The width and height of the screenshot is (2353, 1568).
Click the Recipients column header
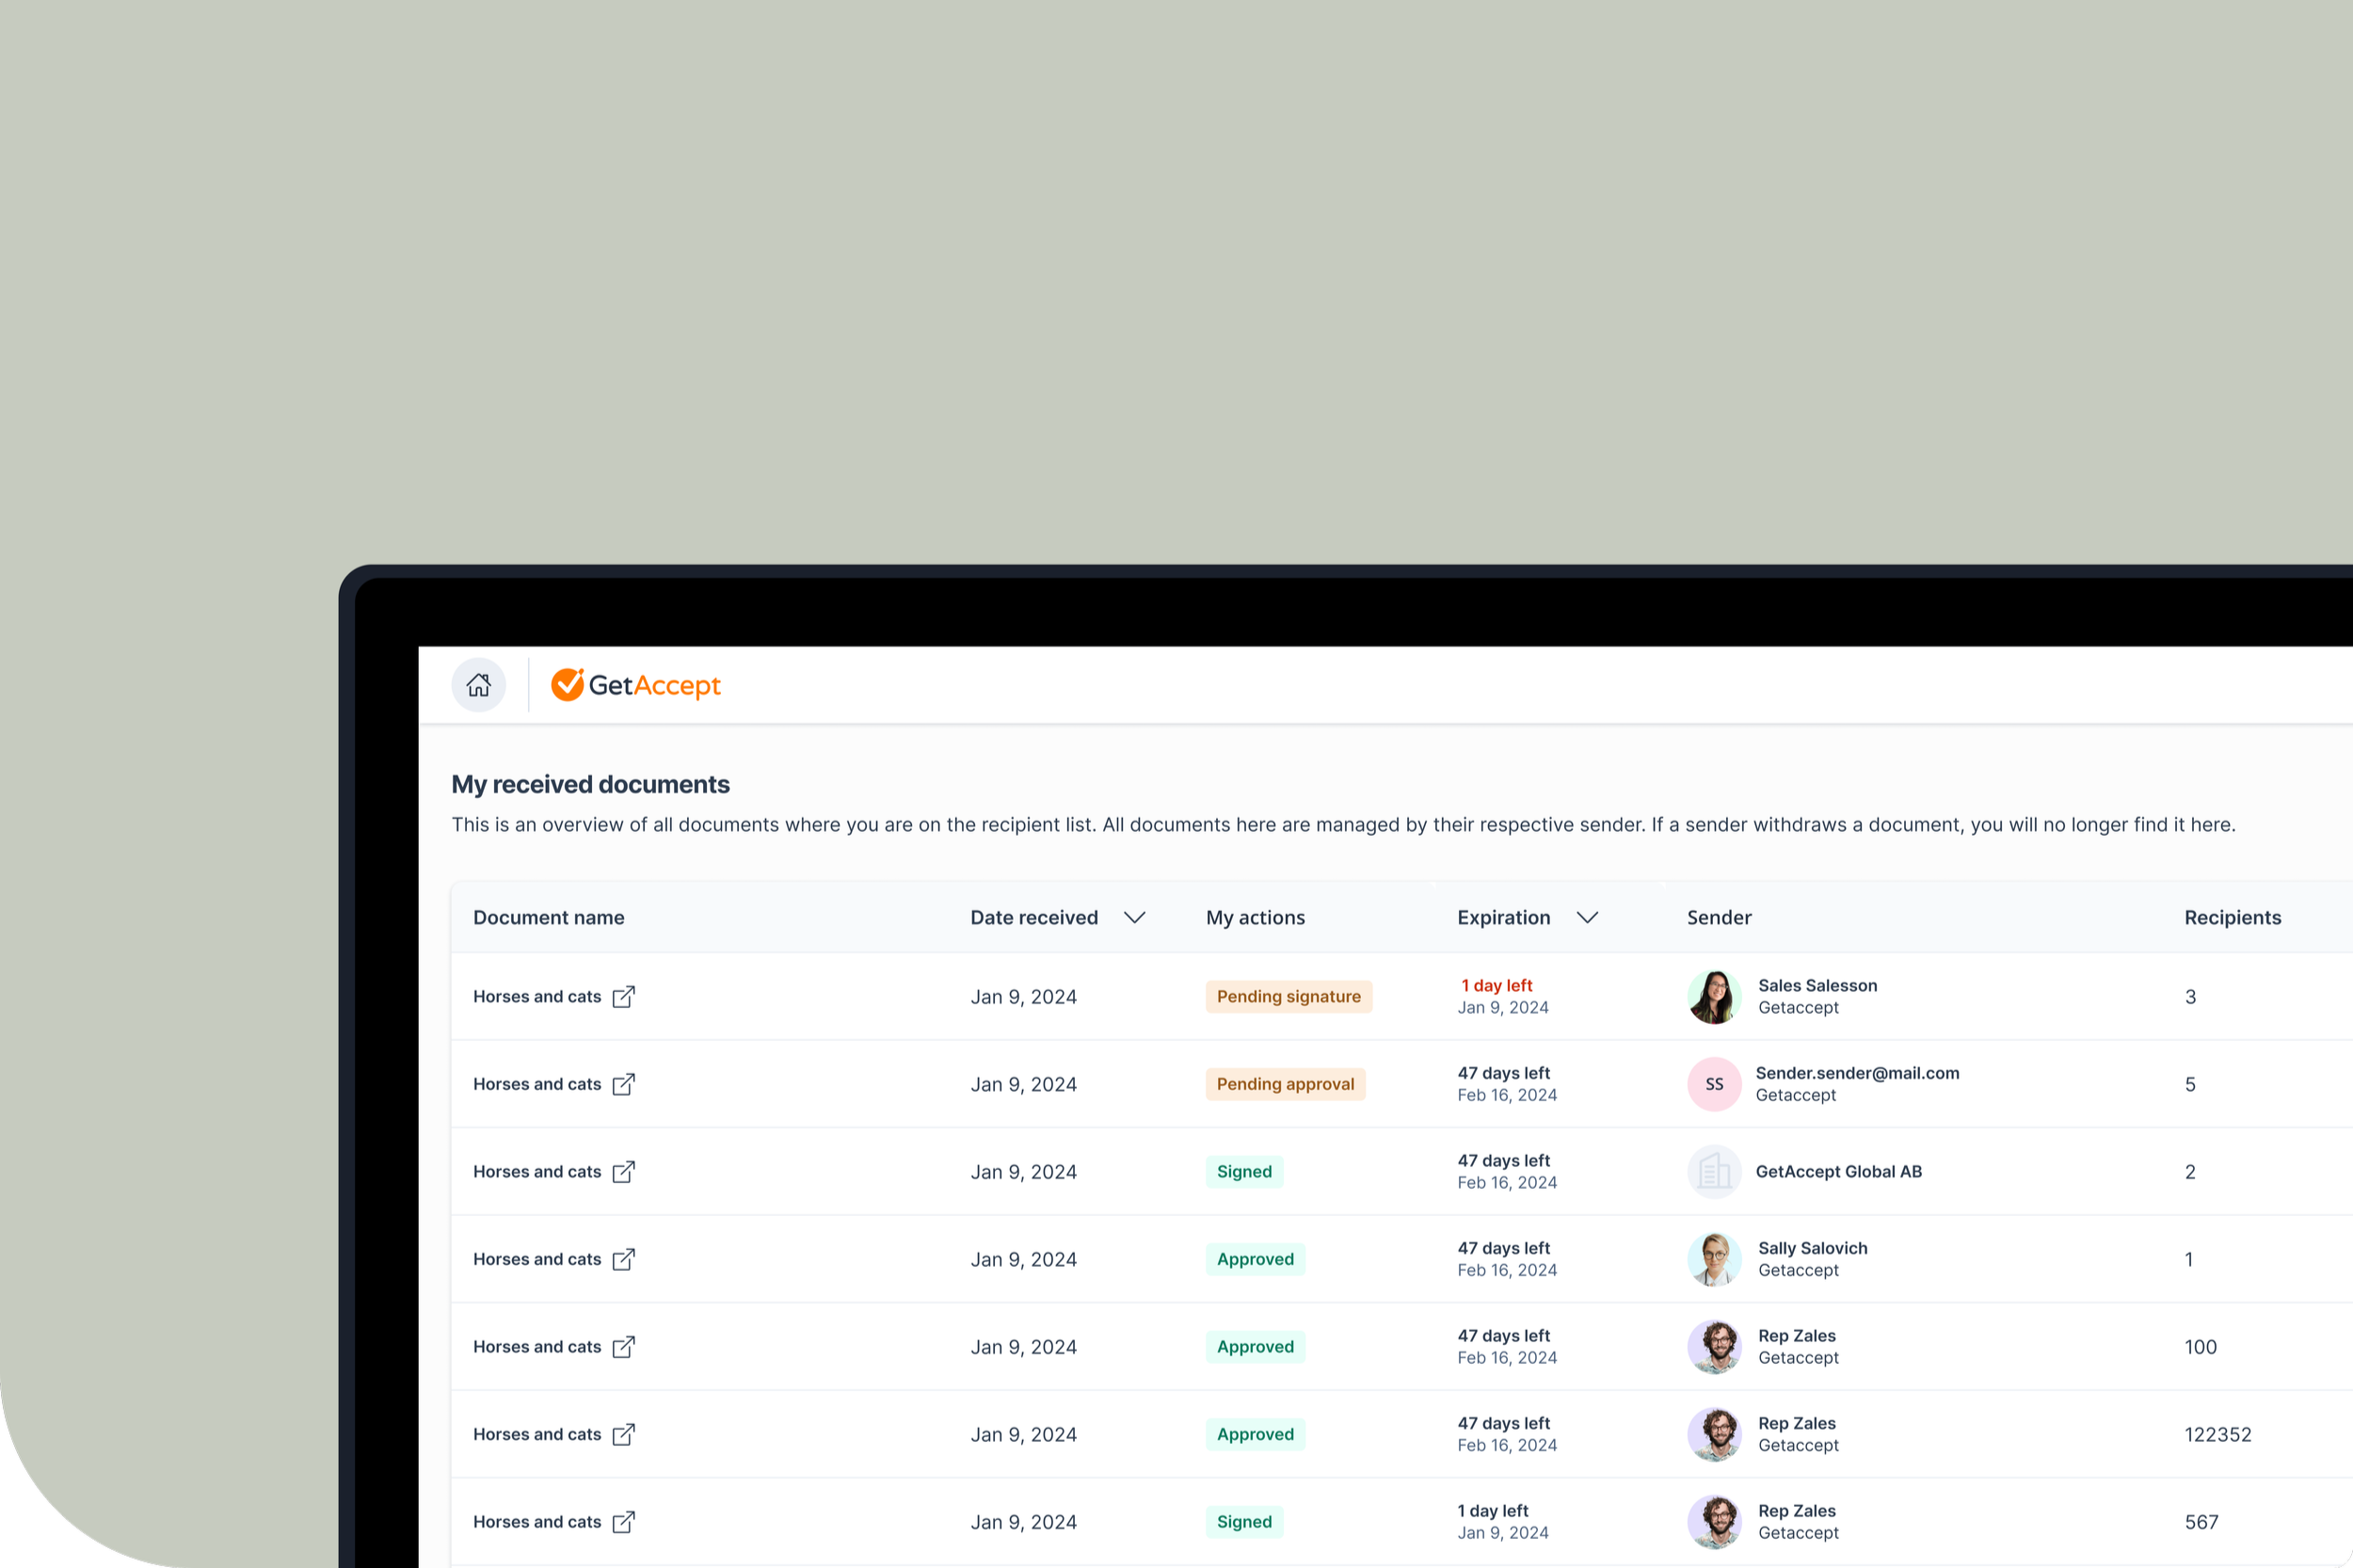coord(2232,918)
